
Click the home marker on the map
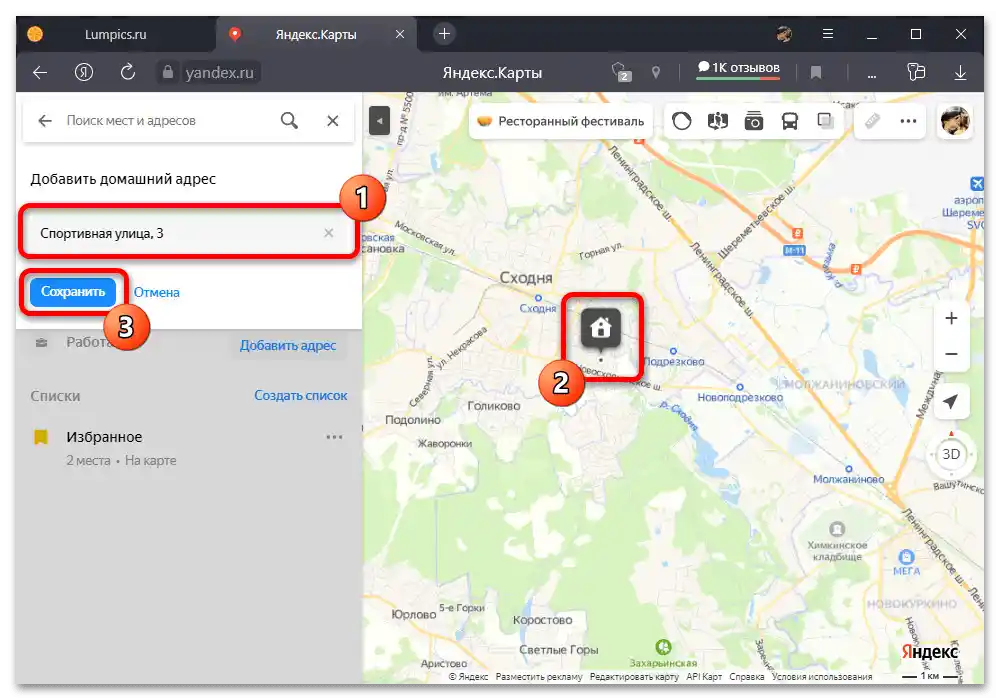(x=600, y=328)
